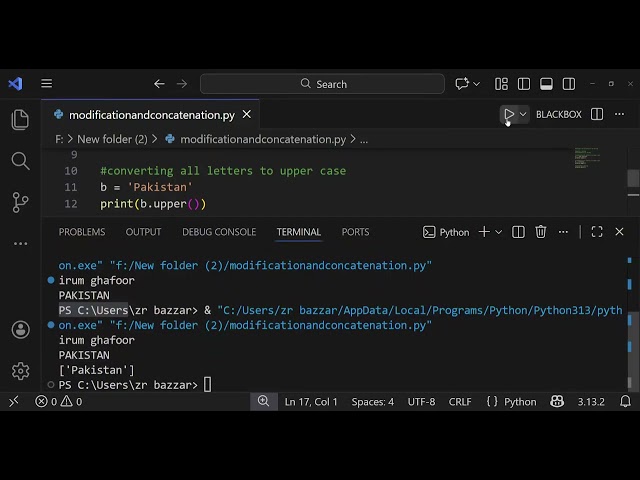Open the Customize Layout icon
The width and height of the screenshot is (640, 480).
(501, 84)
